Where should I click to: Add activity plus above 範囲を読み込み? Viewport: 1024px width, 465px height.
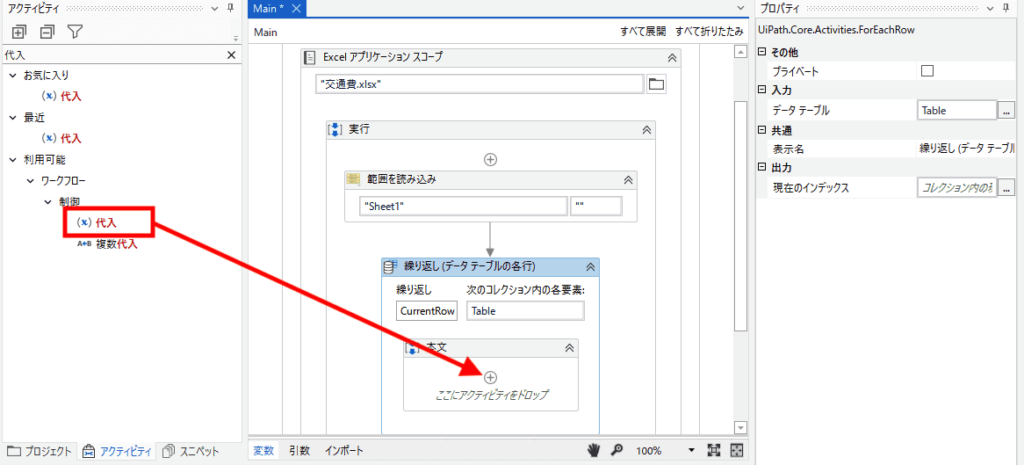[490, 159]
